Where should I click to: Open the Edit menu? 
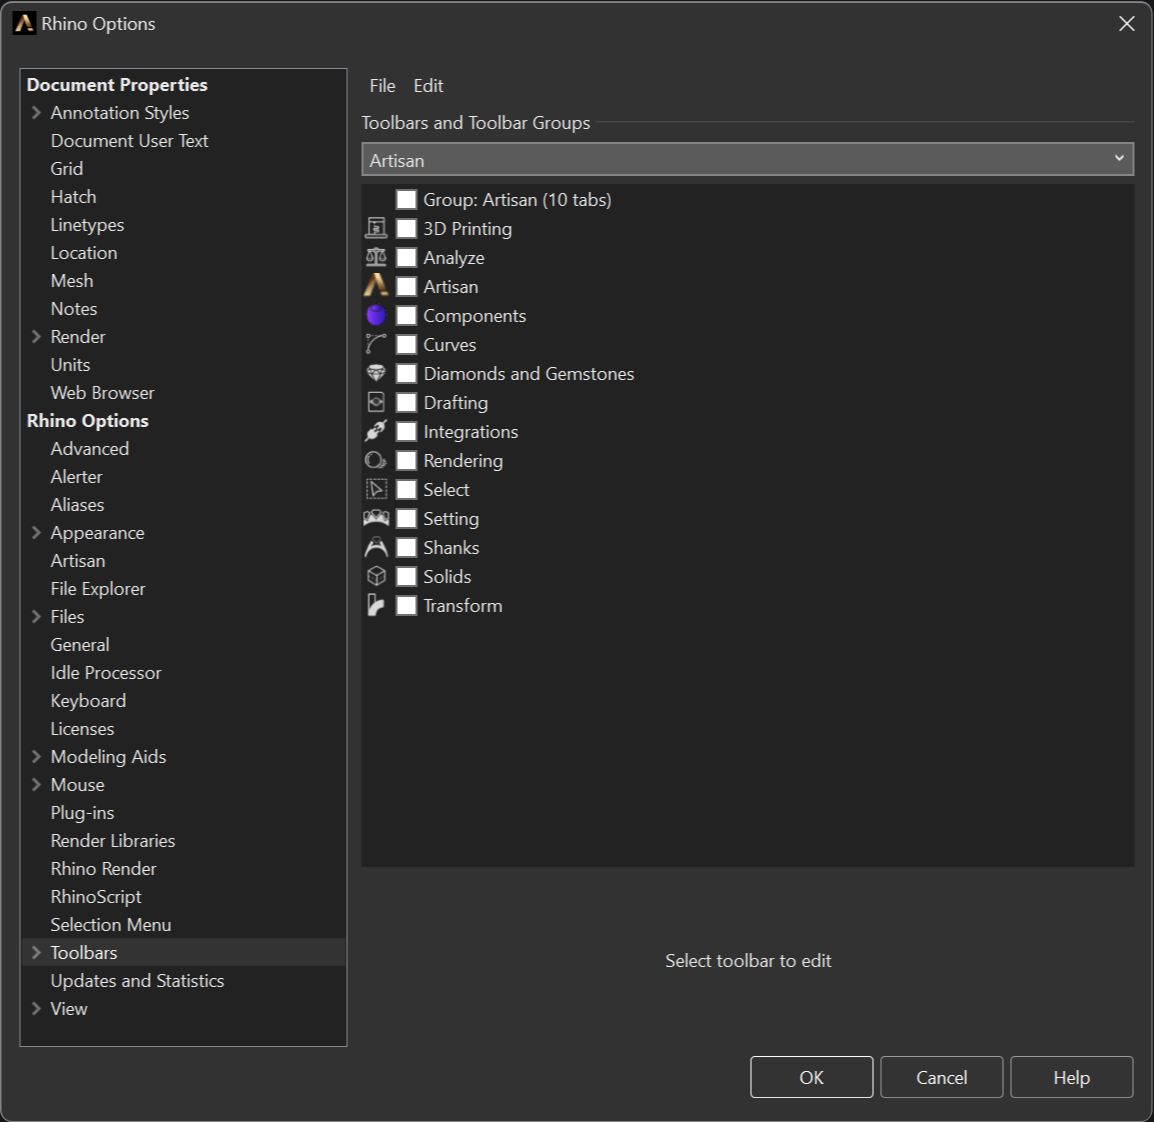[x=428, y=86]
